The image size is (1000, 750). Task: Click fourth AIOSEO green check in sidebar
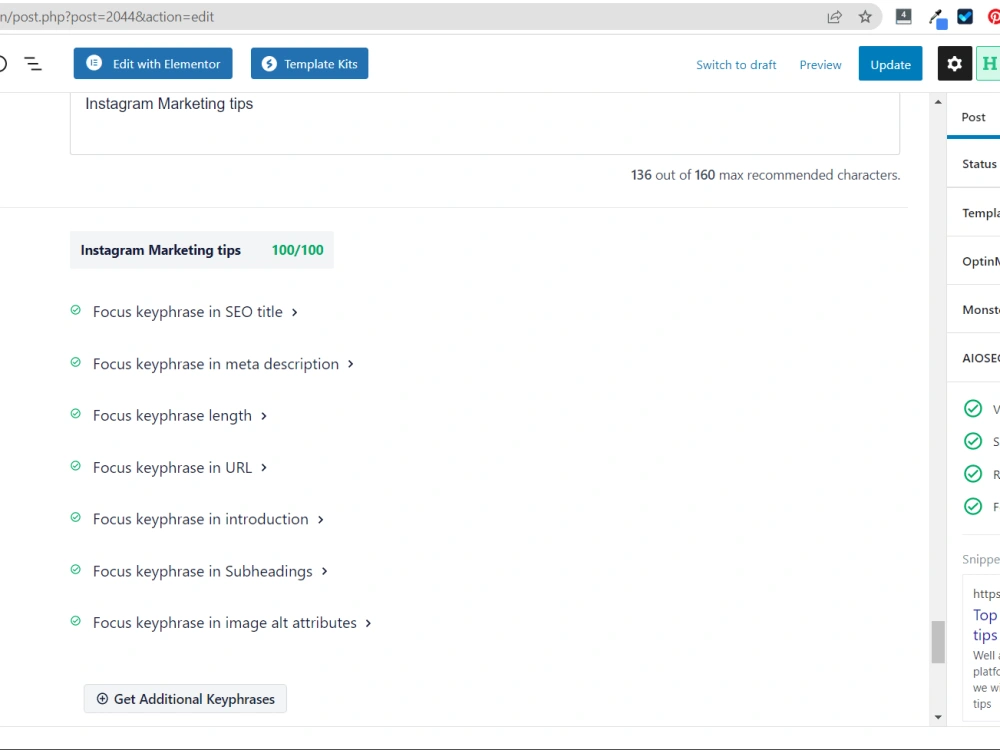(973, 506)
